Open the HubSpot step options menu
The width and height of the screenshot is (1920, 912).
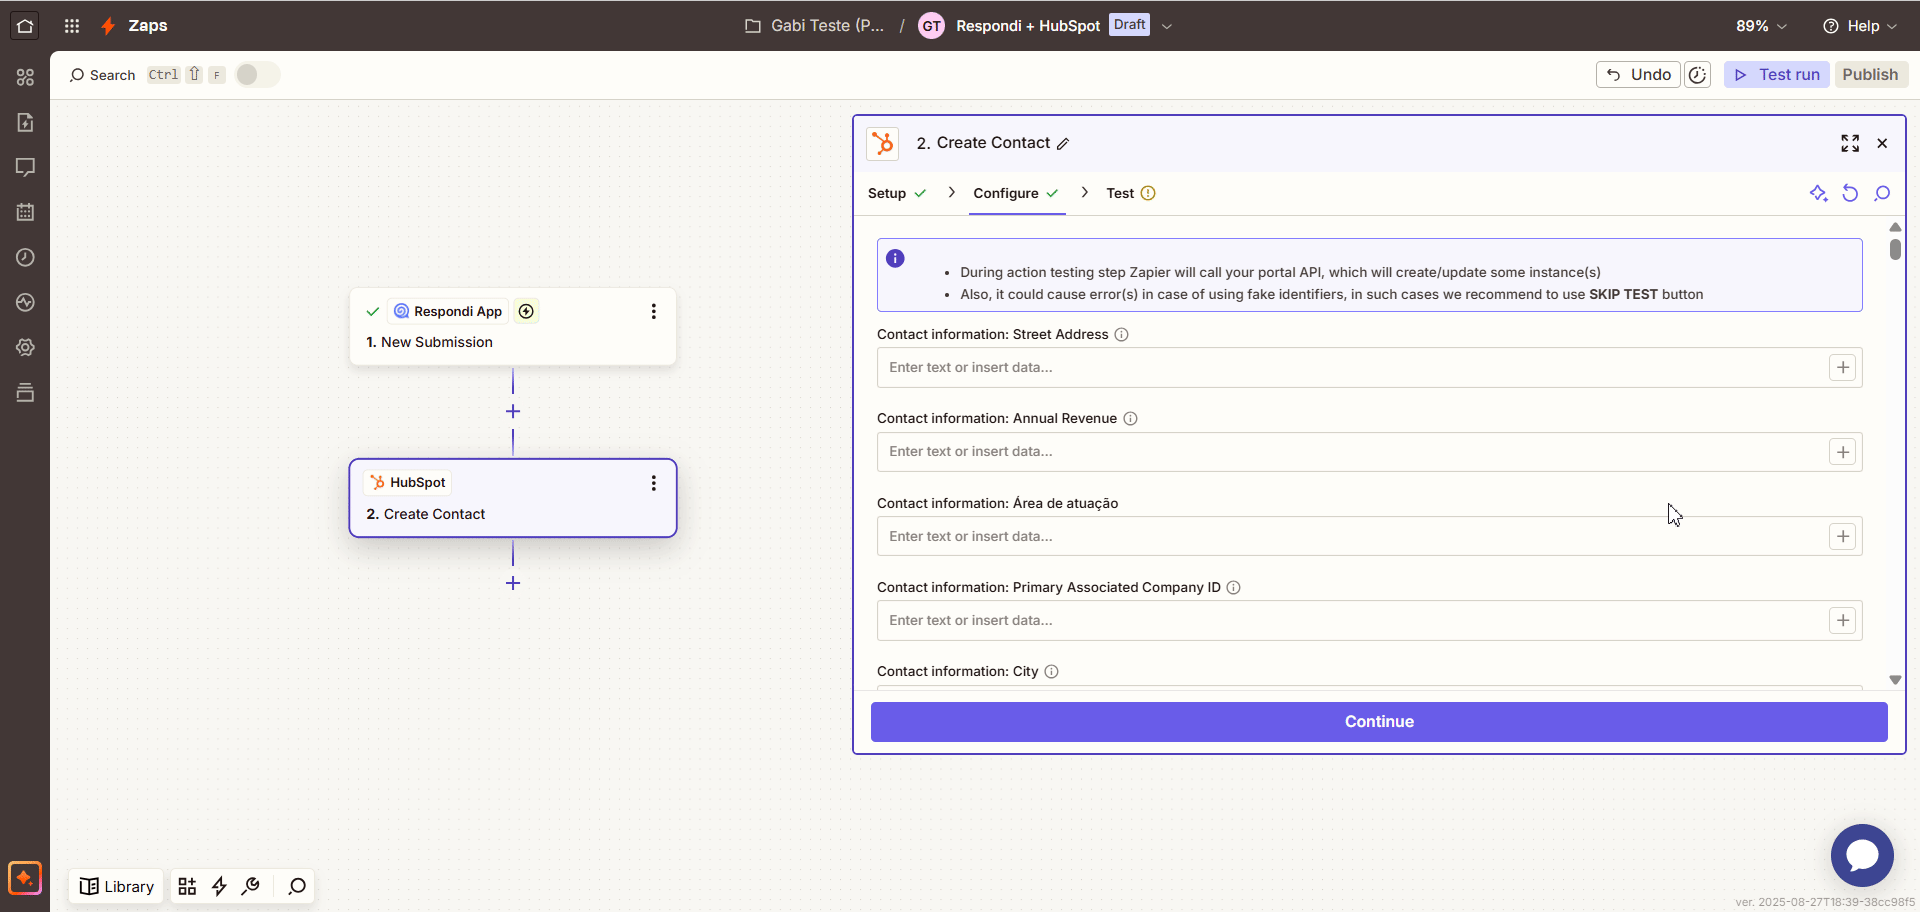pyautogui.click(x=654, y=483)
